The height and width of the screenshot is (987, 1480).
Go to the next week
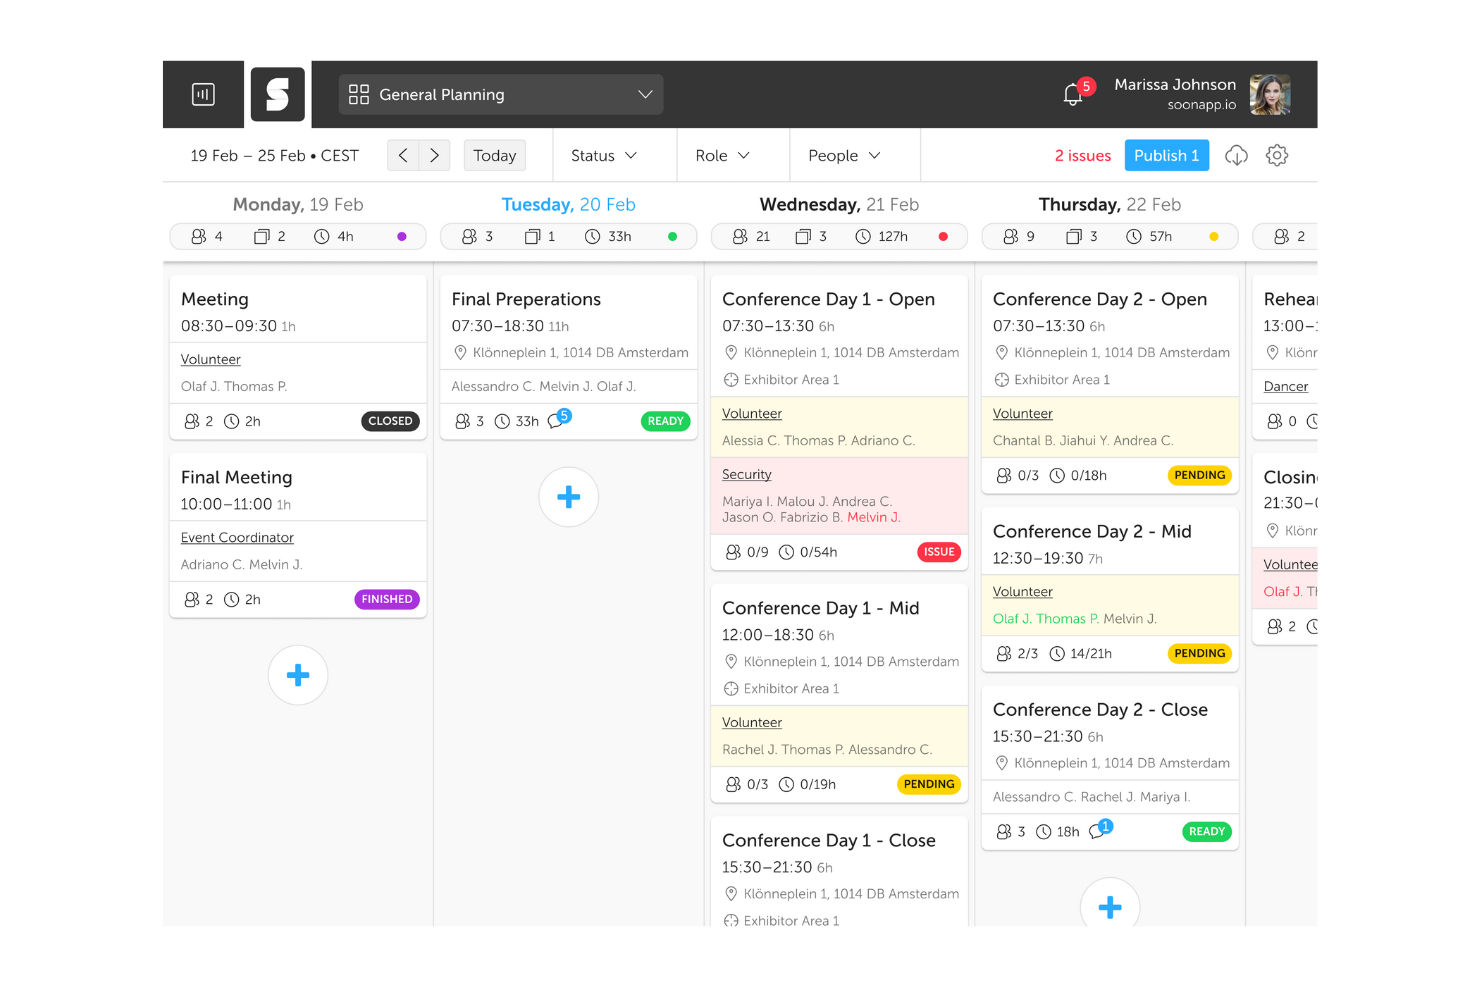[x=434, y=155]
